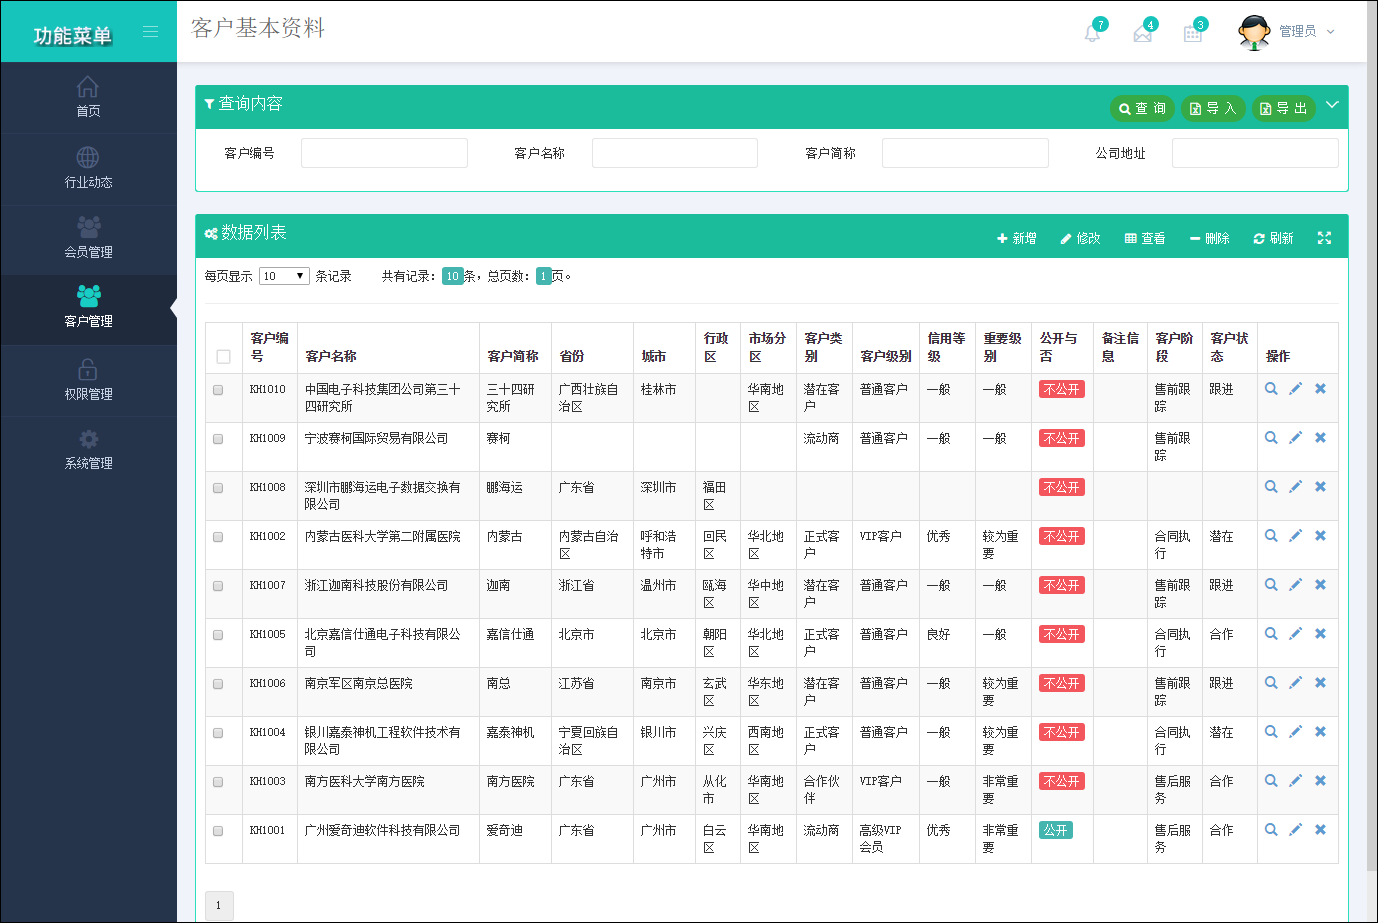This screenshot has width=1378, height=923.
Task: Click magnifier view icon for row KH1010
Action: pyautogui.click(x=1271, y=389)
